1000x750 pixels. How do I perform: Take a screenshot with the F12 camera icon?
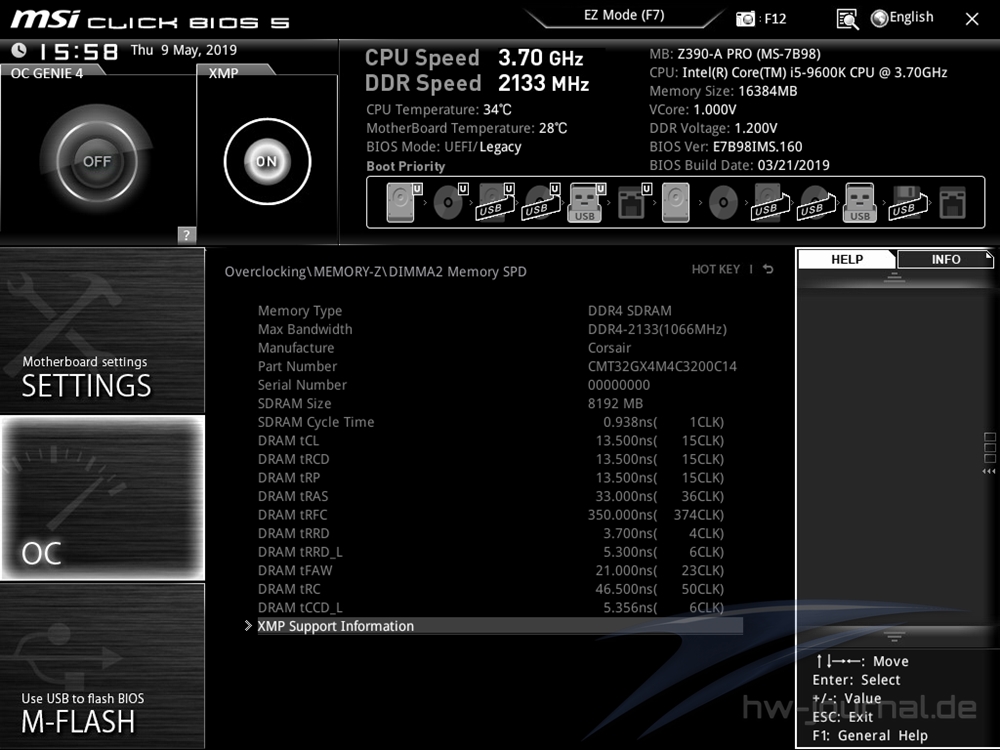746,18
